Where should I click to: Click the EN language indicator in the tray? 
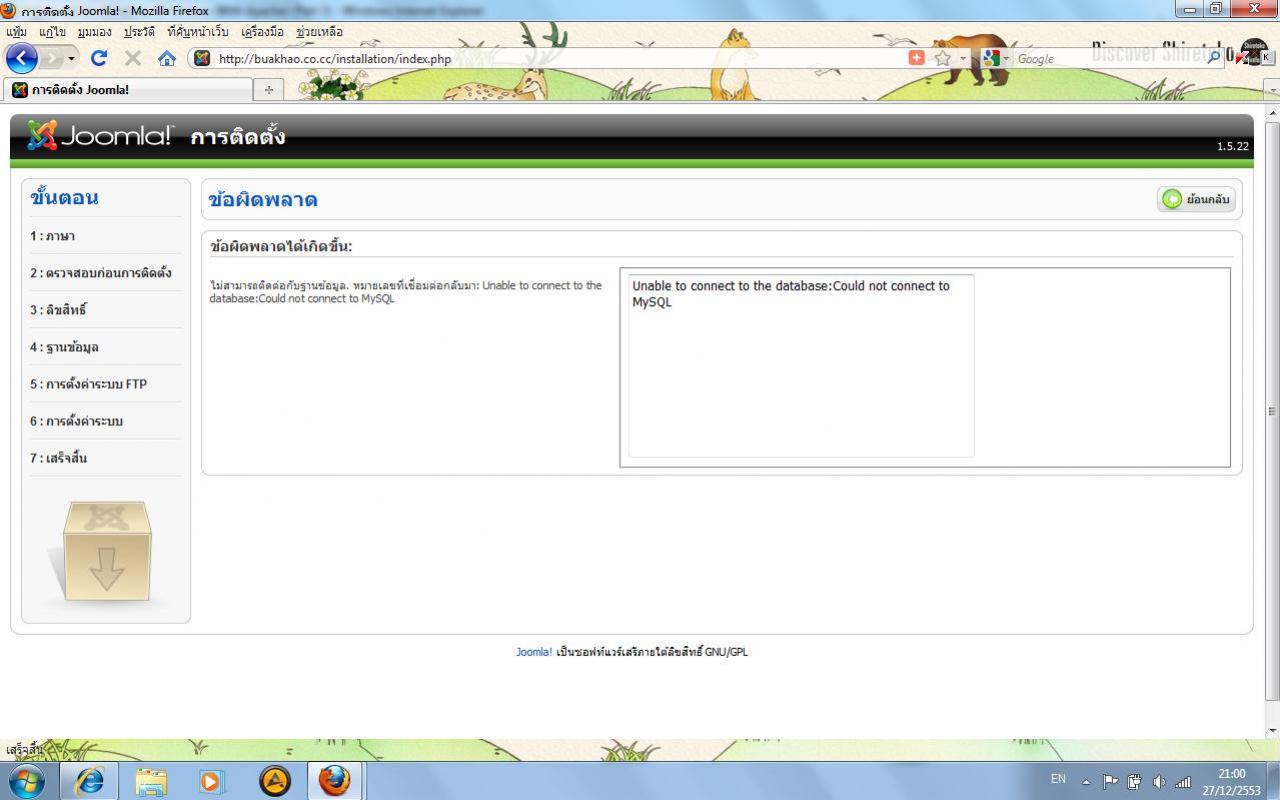click(x=1058, y=779)
